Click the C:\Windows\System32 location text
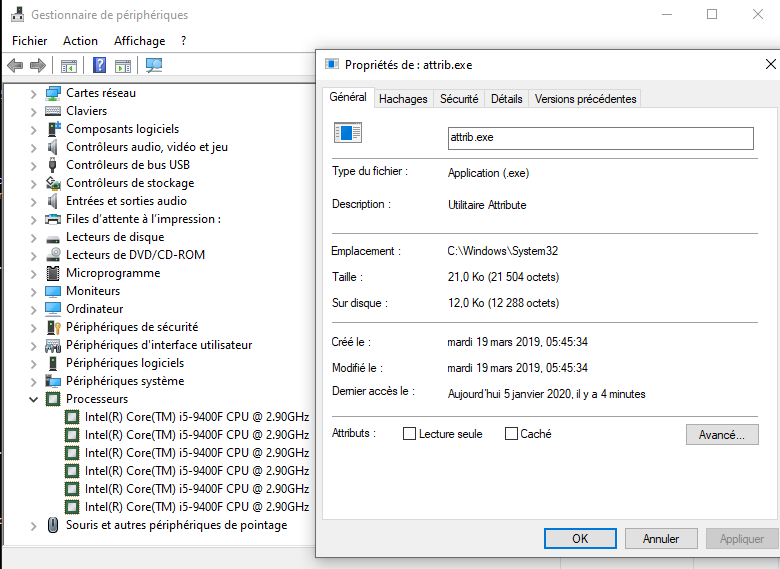Screen dimensions: 780x569 503,251
